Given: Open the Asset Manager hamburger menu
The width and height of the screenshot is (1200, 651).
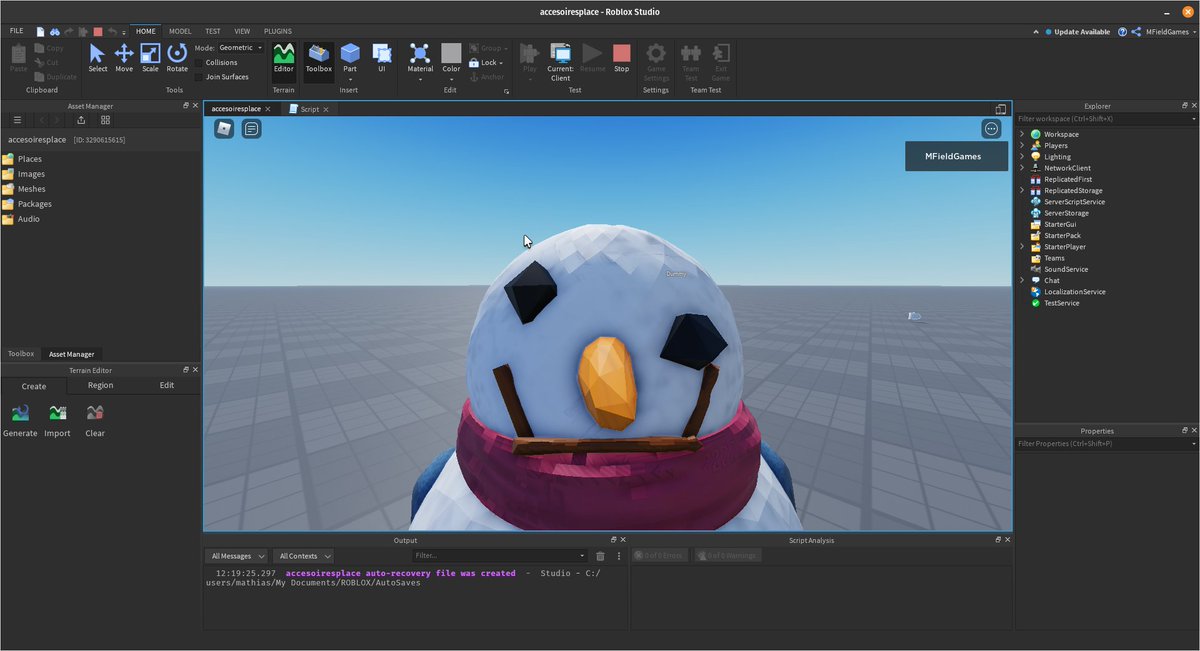Looking at the screenshot, I should point(17,120).
